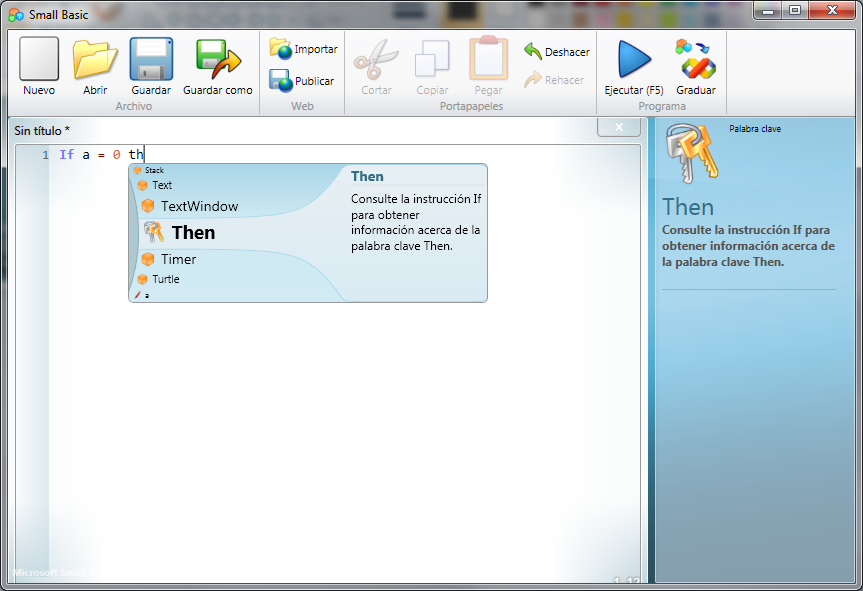The width and height of the screenshot is (863, 591).
Task: Click the Small Basic title bar icon
Action: [16, 14]
